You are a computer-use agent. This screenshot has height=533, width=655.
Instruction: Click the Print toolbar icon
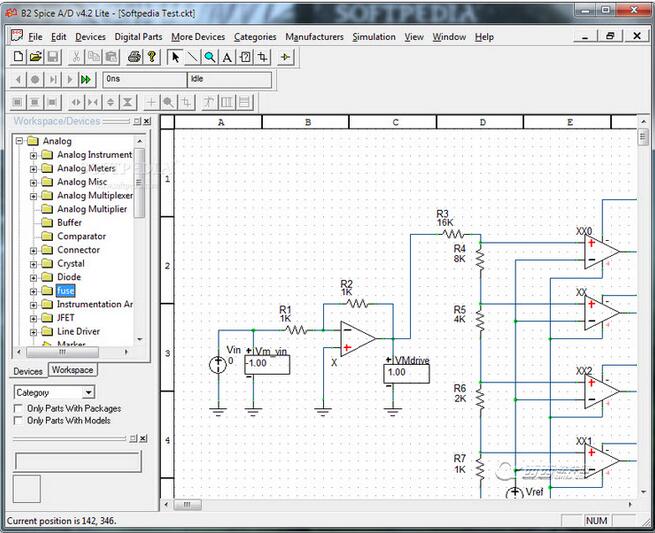coord(134,57)
